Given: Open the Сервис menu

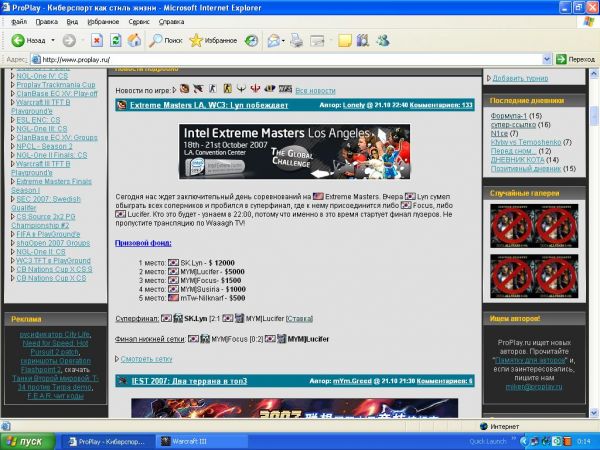Looking at the screenshot, I should pyautogui.click(x=139, y=22).
